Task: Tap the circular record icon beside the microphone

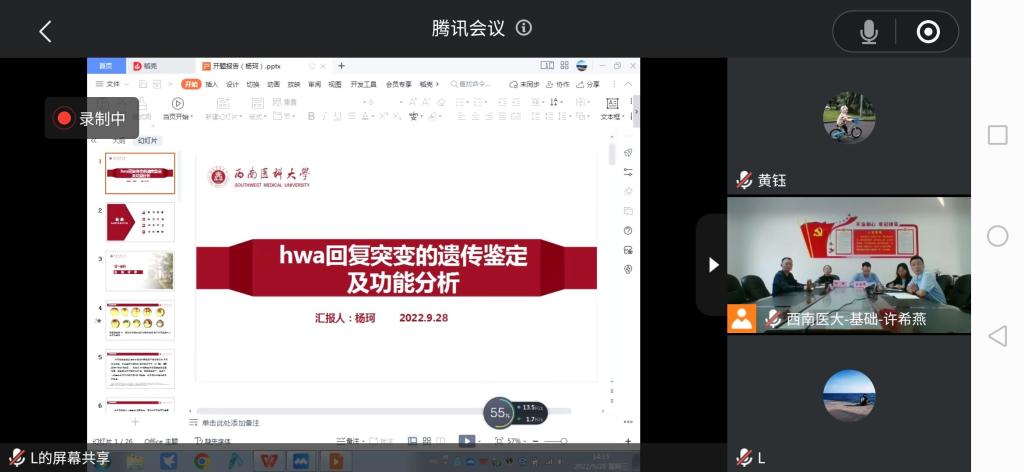Action: point(928,32)
